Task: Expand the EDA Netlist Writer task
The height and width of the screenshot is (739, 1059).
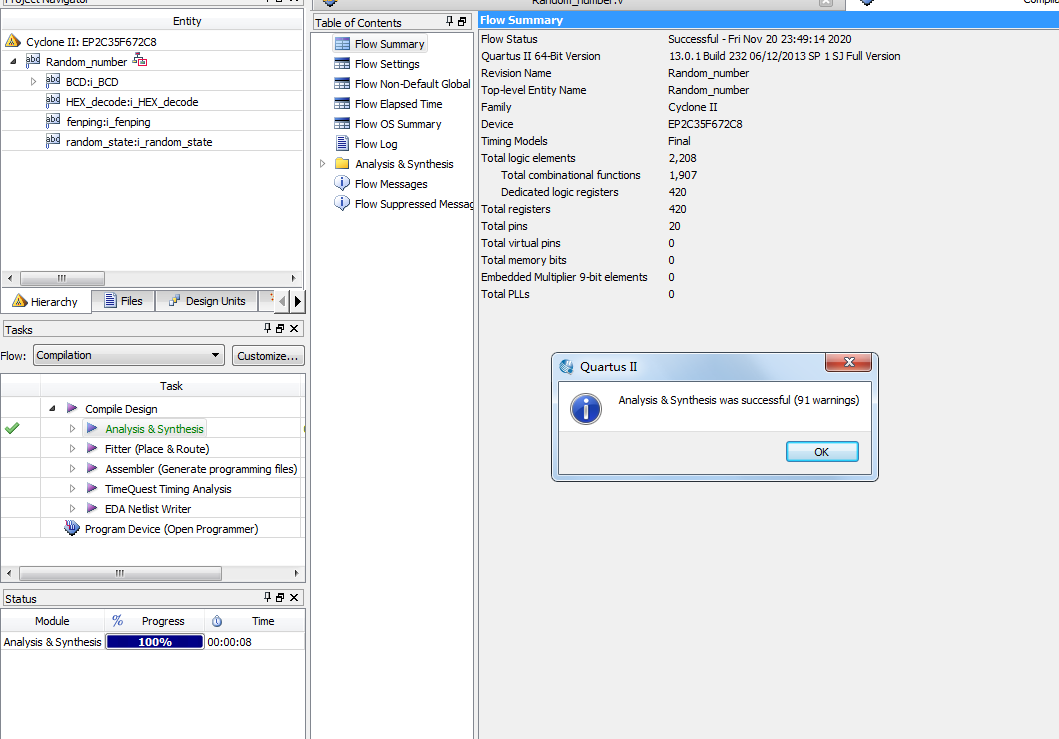Action: click(72, 508)
